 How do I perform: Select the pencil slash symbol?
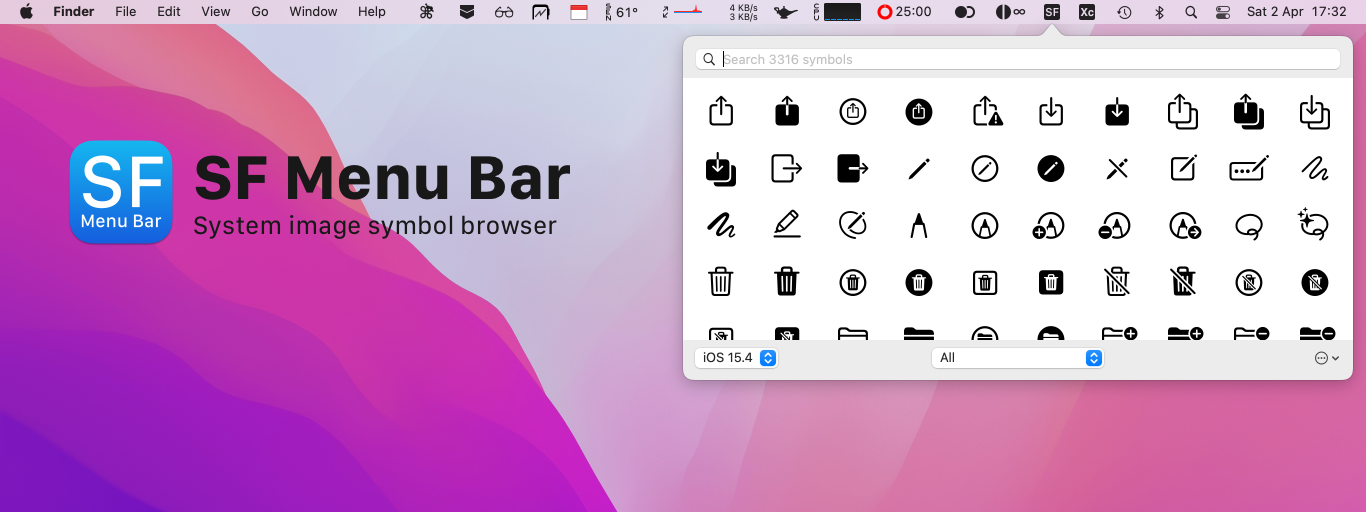[1117, 169]
